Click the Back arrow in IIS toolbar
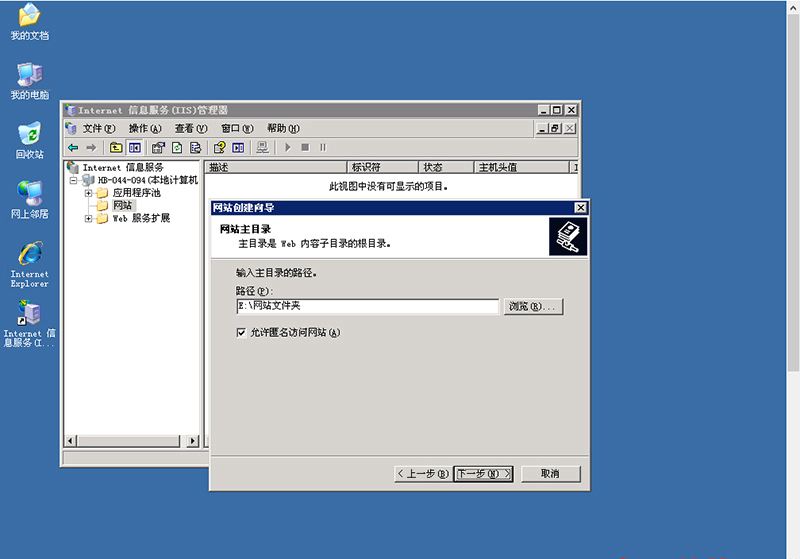 point(73,148)
